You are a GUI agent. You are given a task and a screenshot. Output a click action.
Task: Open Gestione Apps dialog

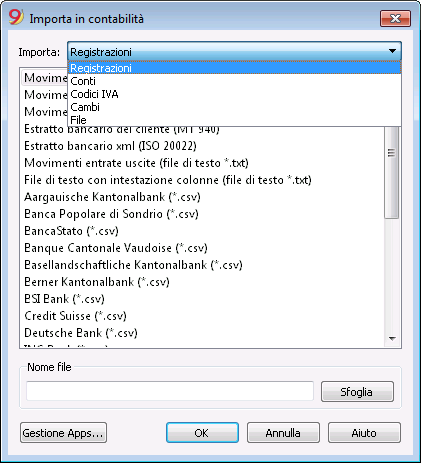(63, 433)
